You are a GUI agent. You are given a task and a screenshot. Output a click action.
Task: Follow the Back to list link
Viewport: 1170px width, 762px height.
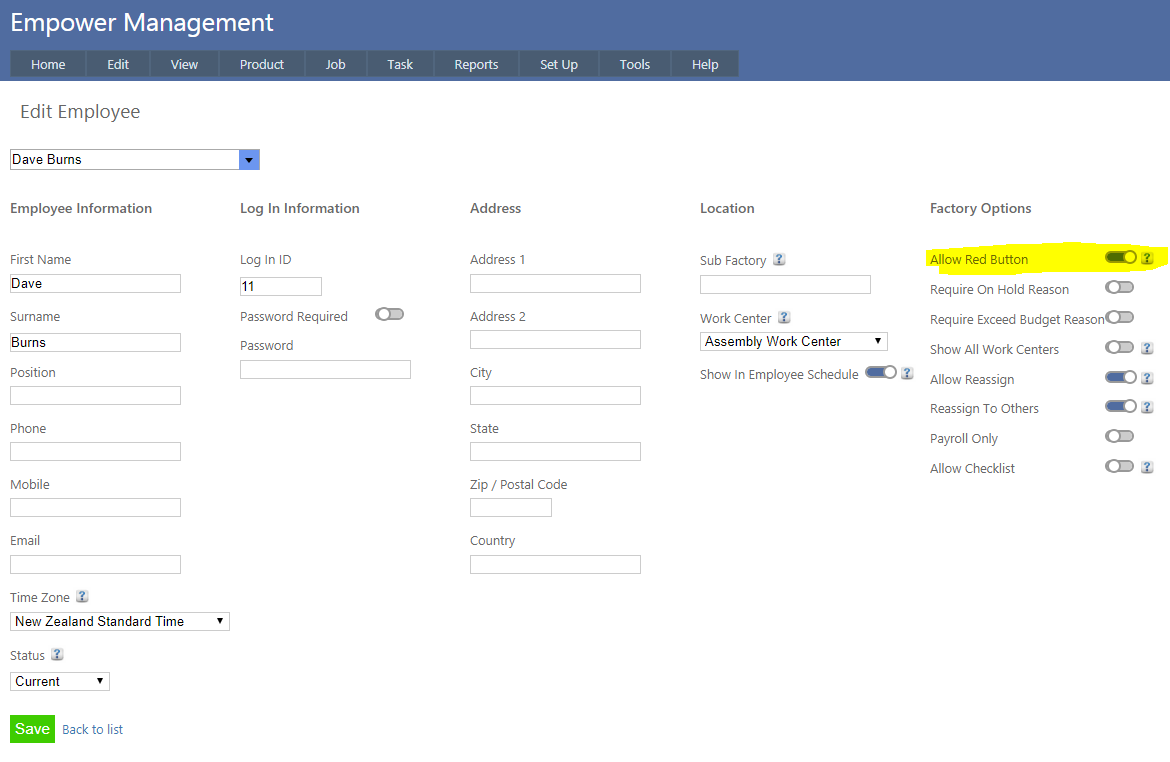pos(92,730)
